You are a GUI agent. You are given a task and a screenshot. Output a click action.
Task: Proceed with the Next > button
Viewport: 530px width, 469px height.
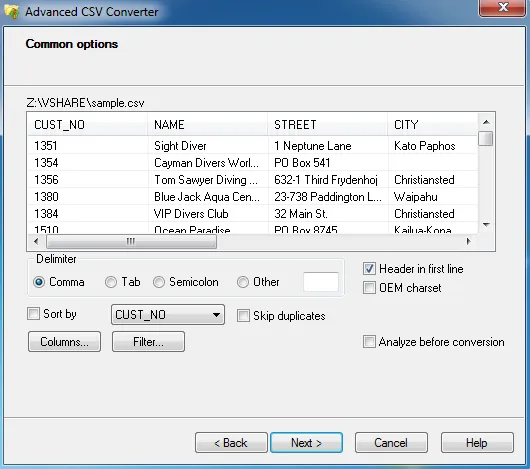point(306,443)
